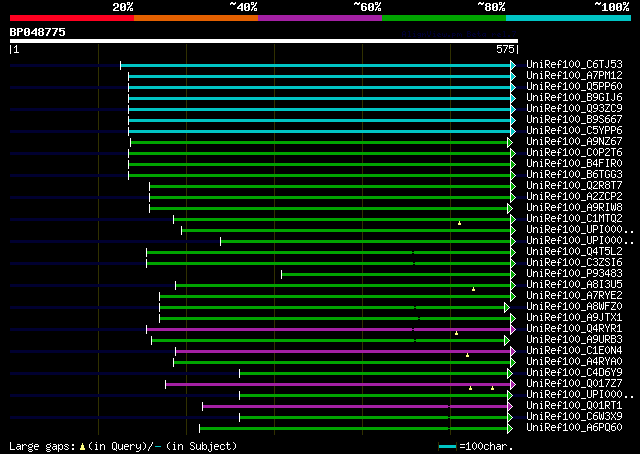Click the yellow query gap symbol in the bottom legend
640x454 pixels.
(x=82, y=447)
